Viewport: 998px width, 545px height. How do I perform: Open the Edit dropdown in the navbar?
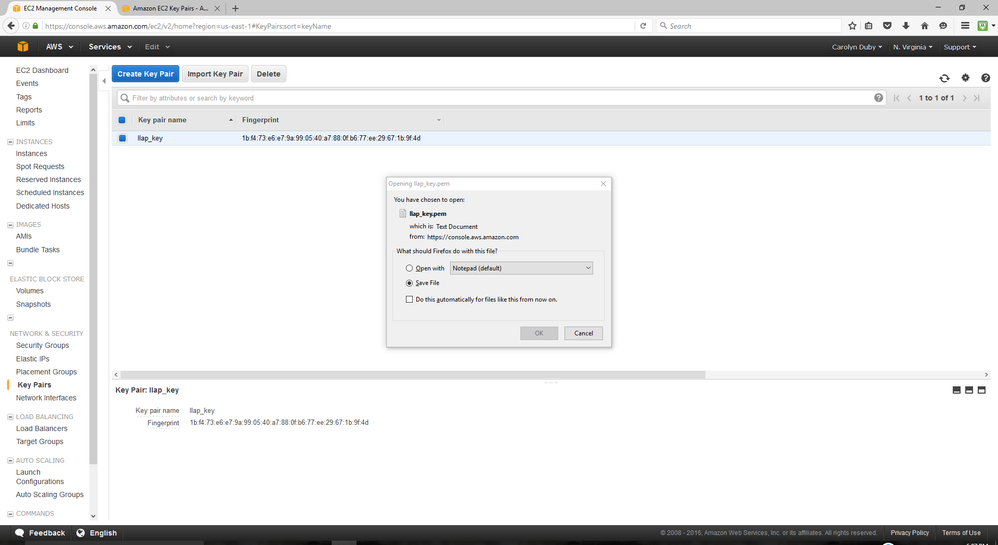(157, 46)
